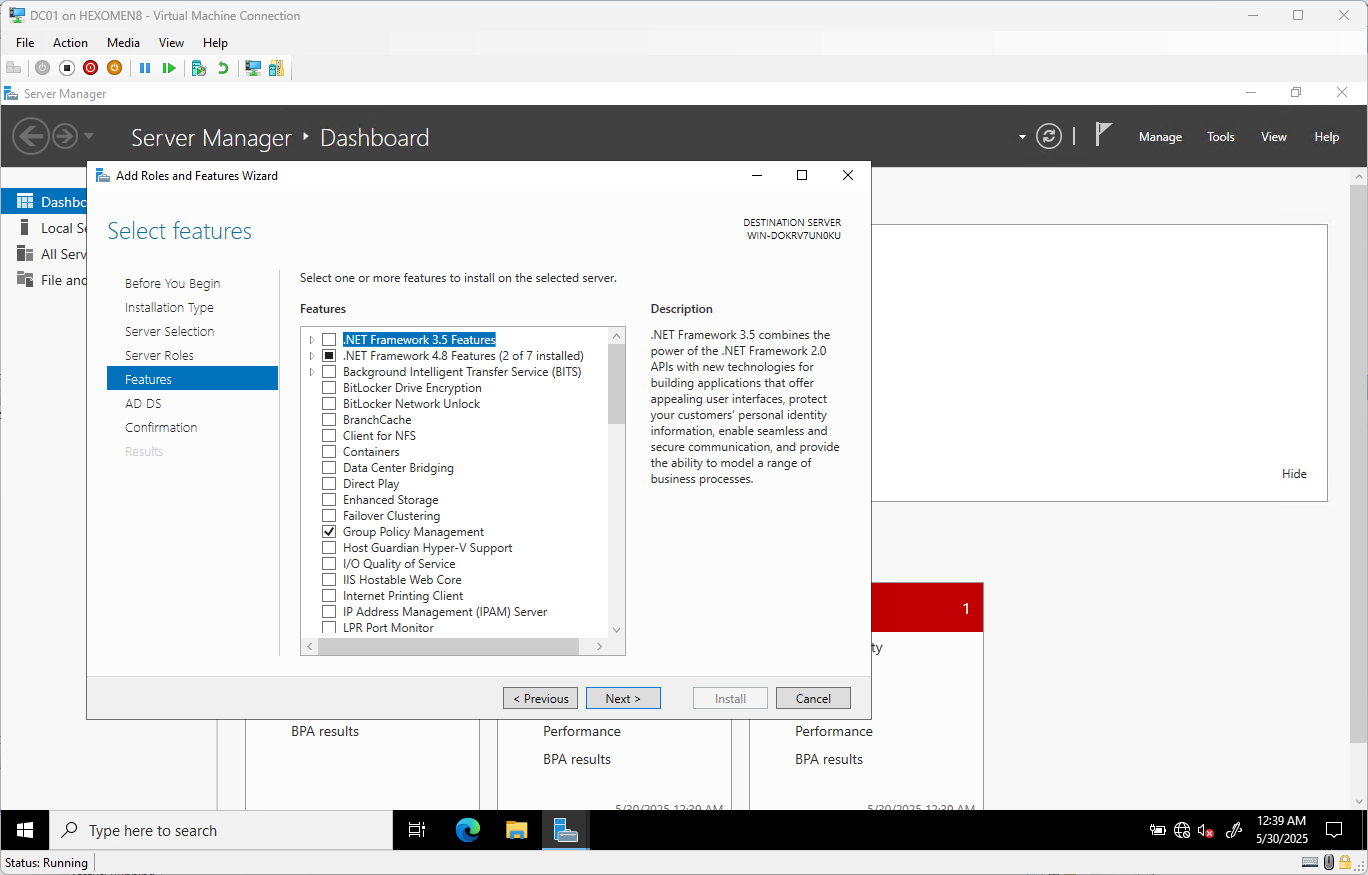Image resolution: width=1368 pixels, height=875 pixels.
Task: Open the dropdown arrow left of the refresh icon
Action: pos(1022,137)
